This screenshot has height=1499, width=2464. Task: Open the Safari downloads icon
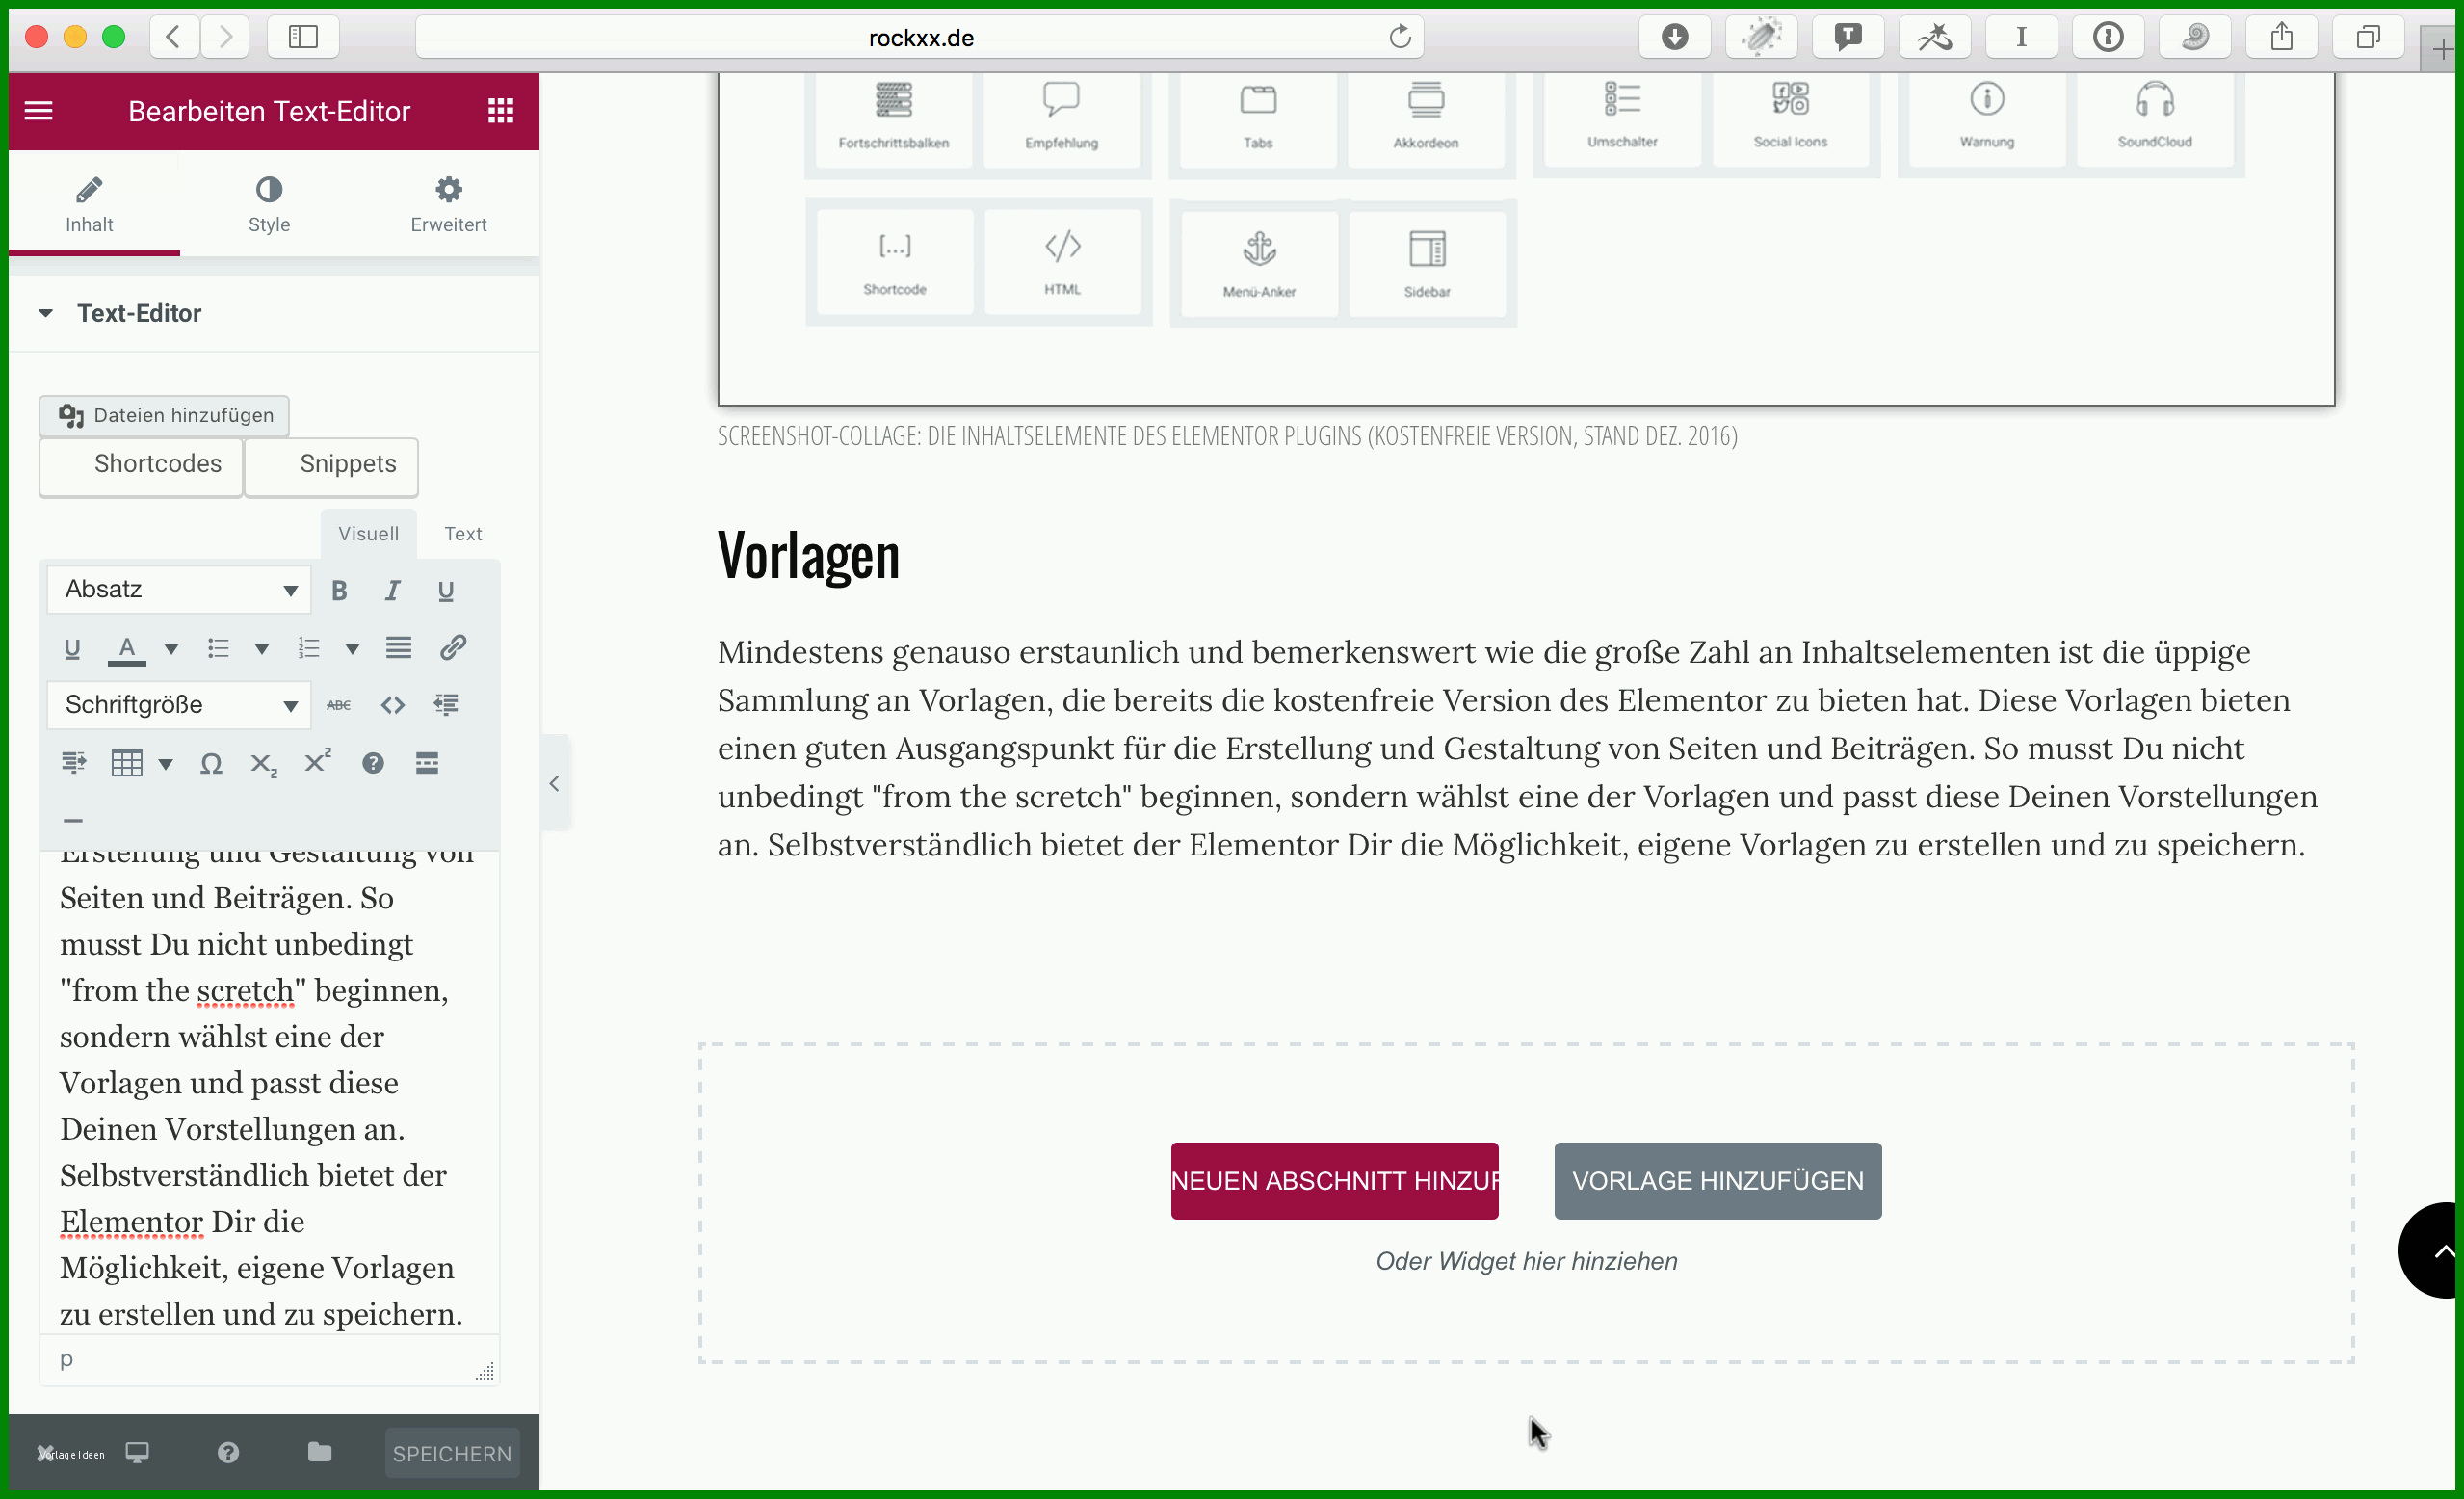coord(1674,37)
